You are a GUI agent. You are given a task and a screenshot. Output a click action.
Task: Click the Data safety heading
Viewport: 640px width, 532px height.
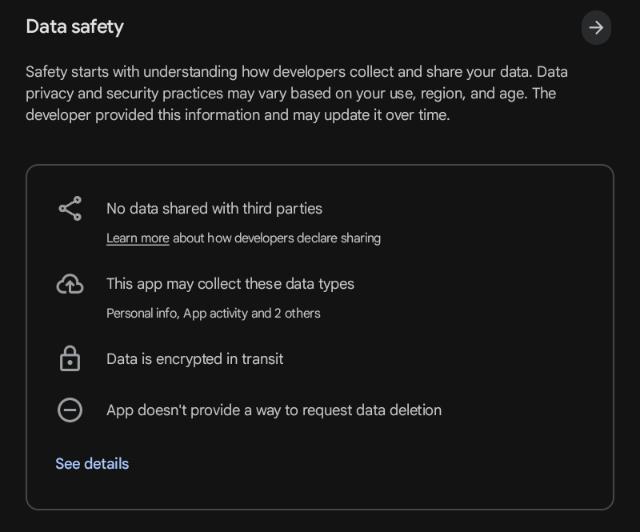(75, 27)
